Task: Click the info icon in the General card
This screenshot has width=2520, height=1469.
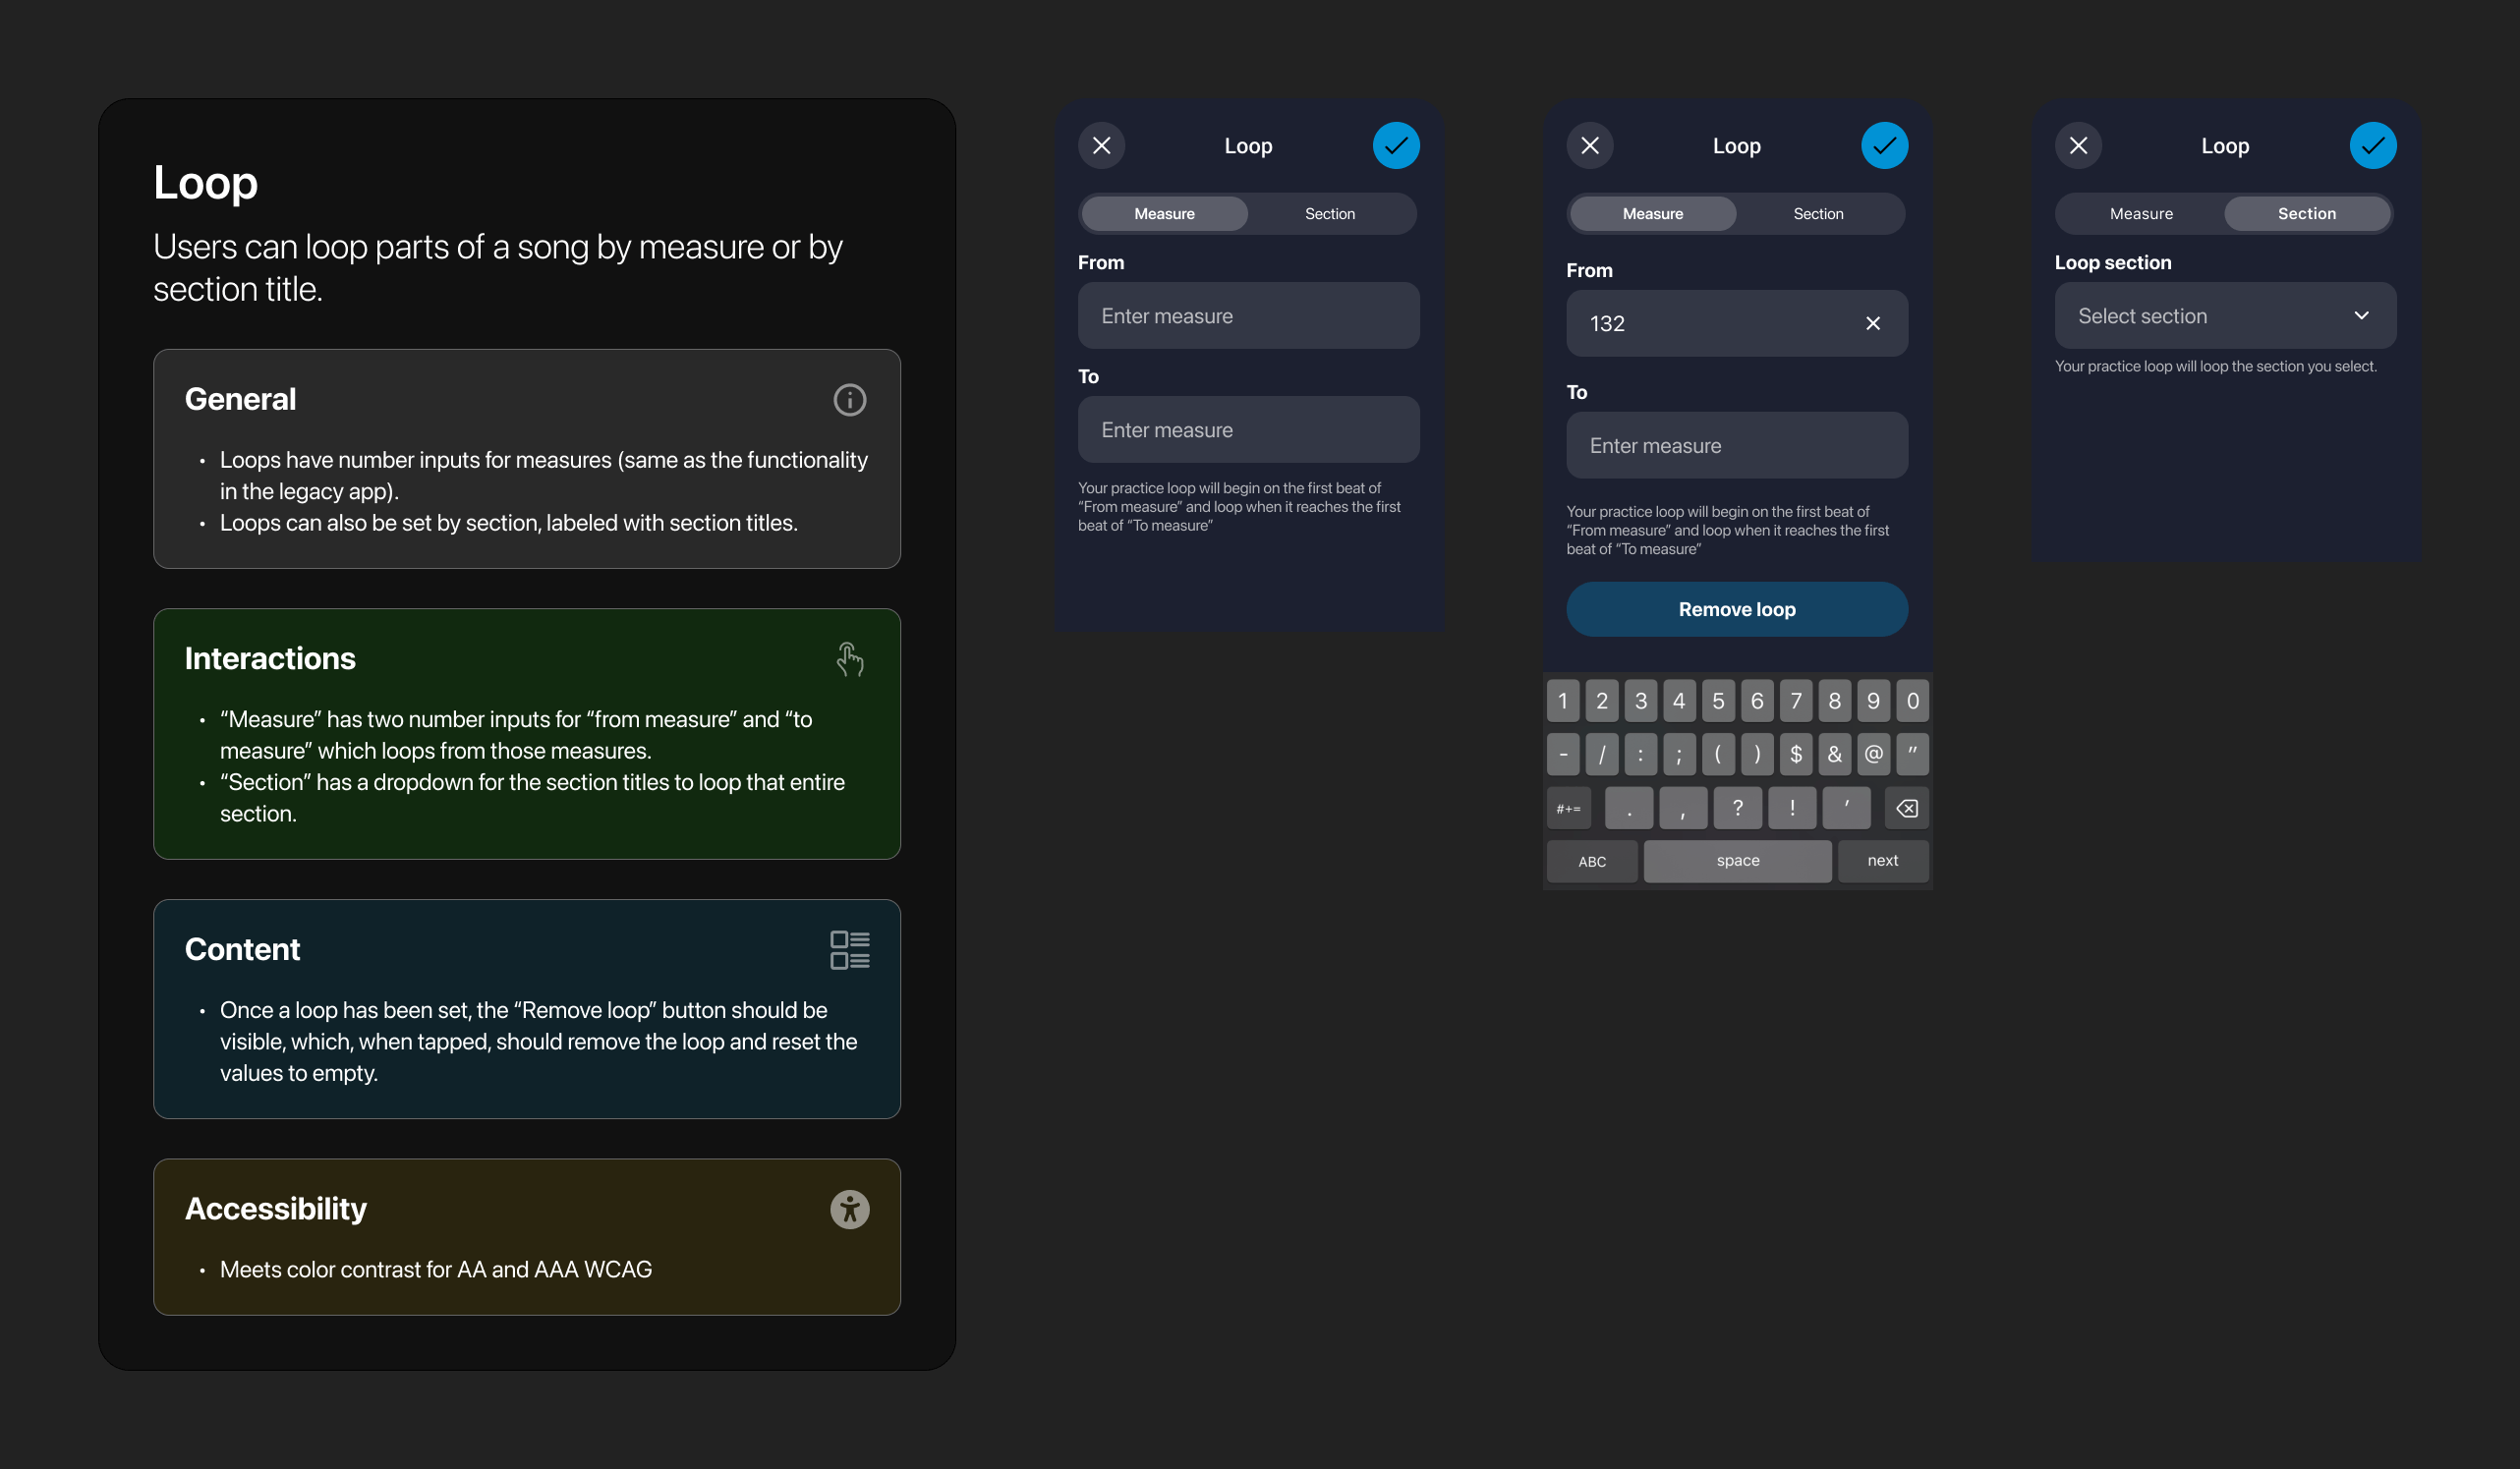Action: (x=849, y=400)
